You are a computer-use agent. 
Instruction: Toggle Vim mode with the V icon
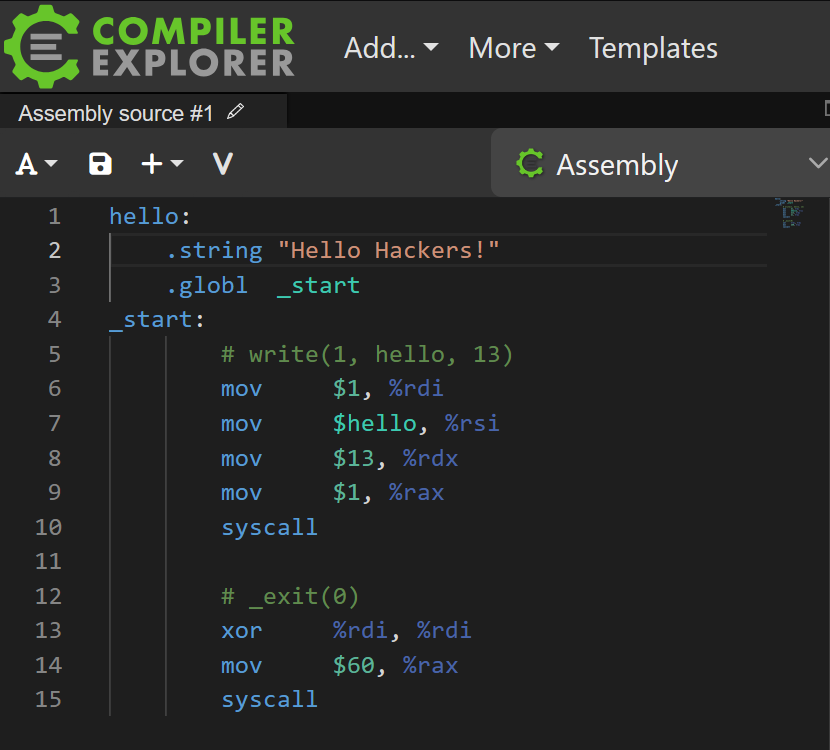(223, 164)
